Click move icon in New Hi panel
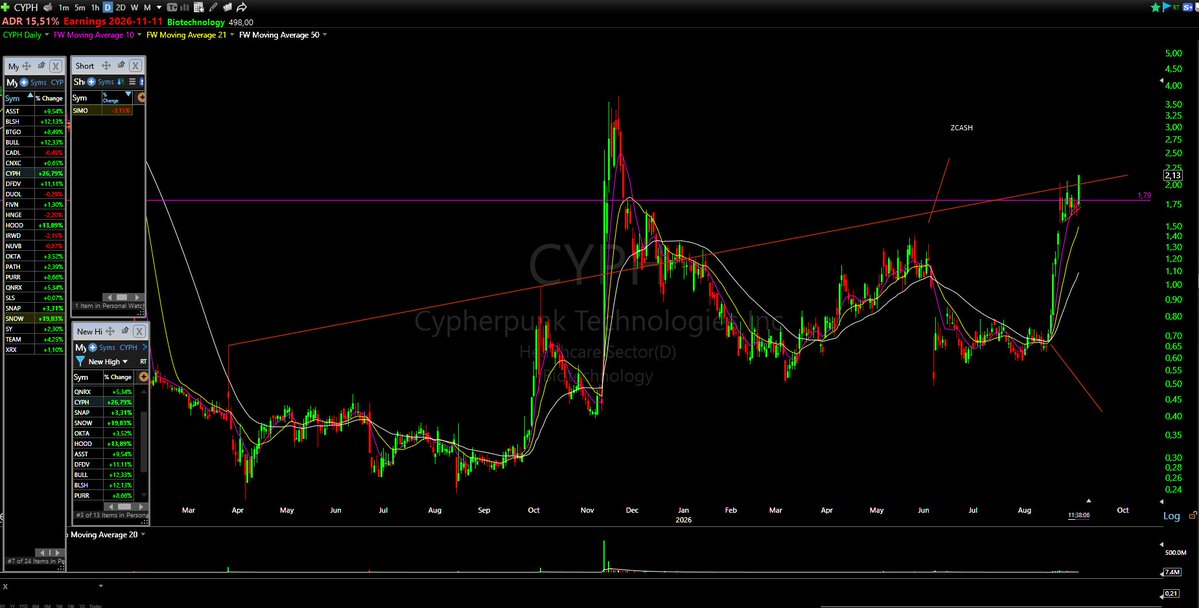The width and height of the screenshot is (1199, 608). click(110, 331)
